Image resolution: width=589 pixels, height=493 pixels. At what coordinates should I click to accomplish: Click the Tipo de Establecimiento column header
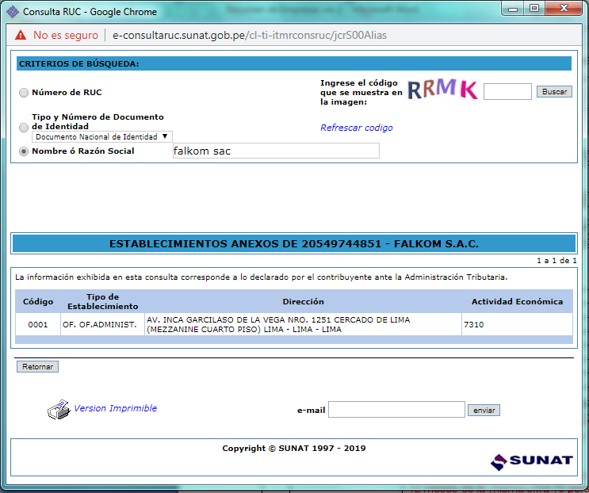103,301
